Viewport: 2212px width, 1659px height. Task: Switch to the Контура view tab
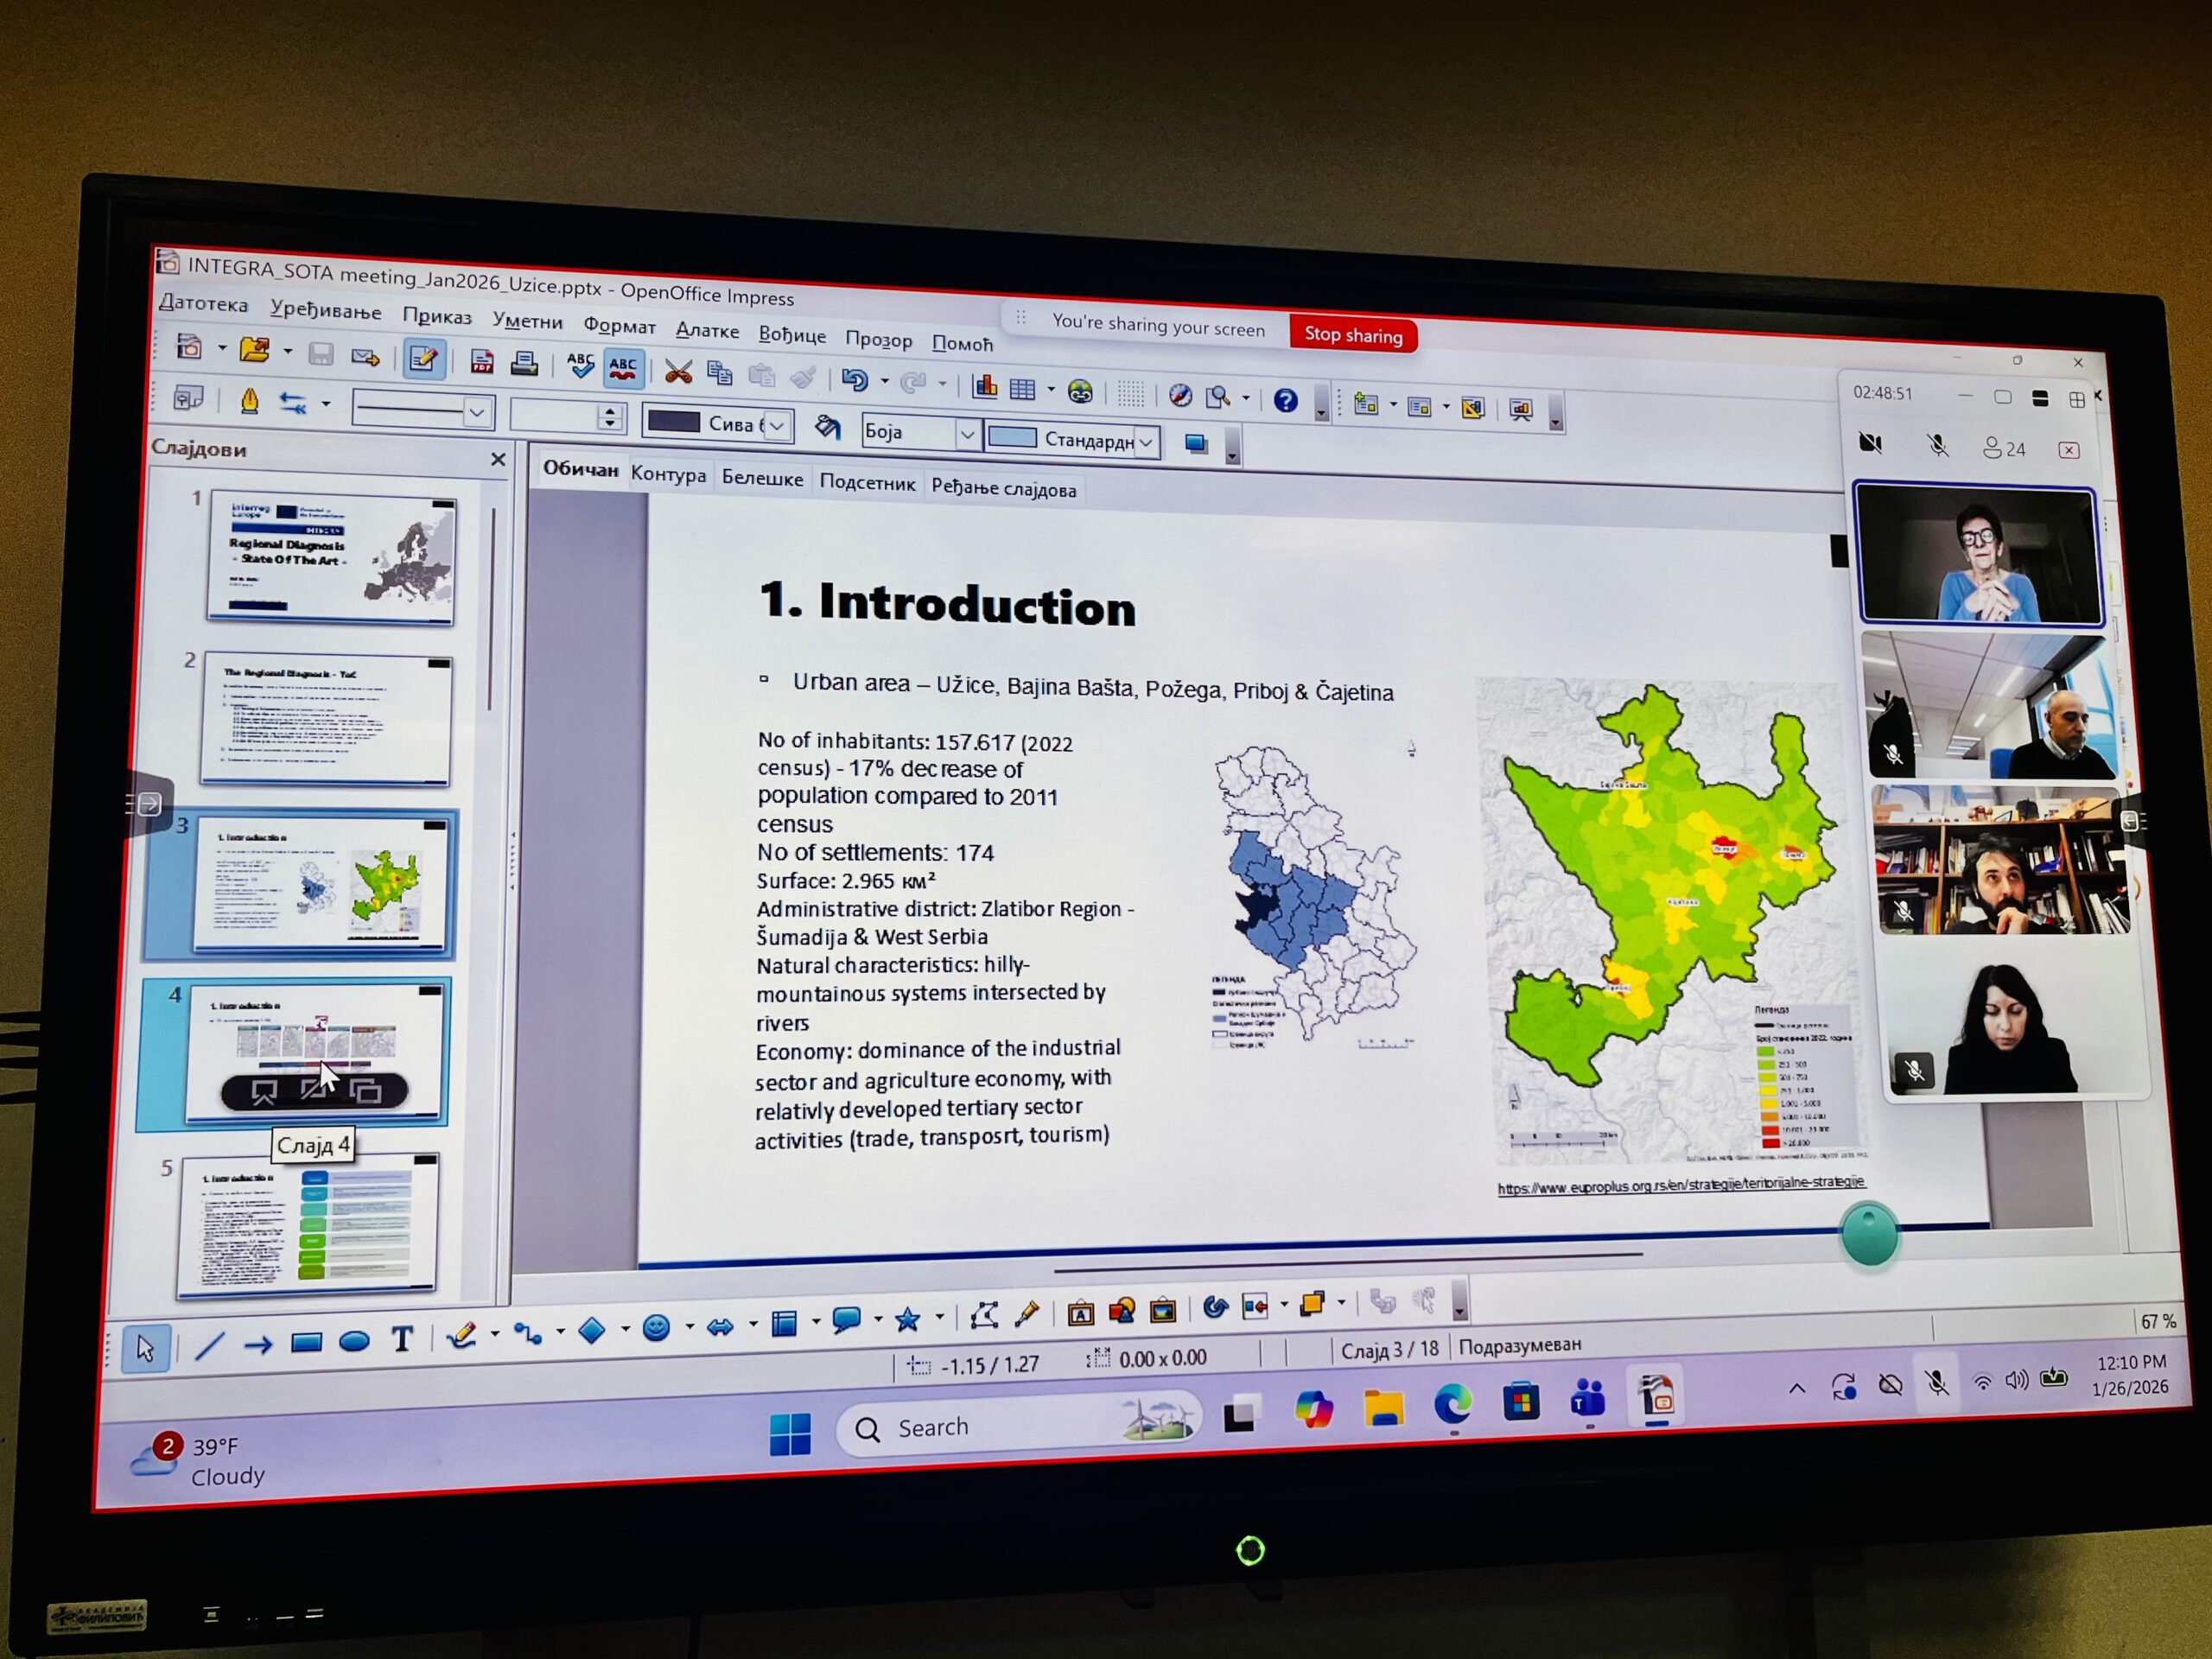(x=668, y=475)
